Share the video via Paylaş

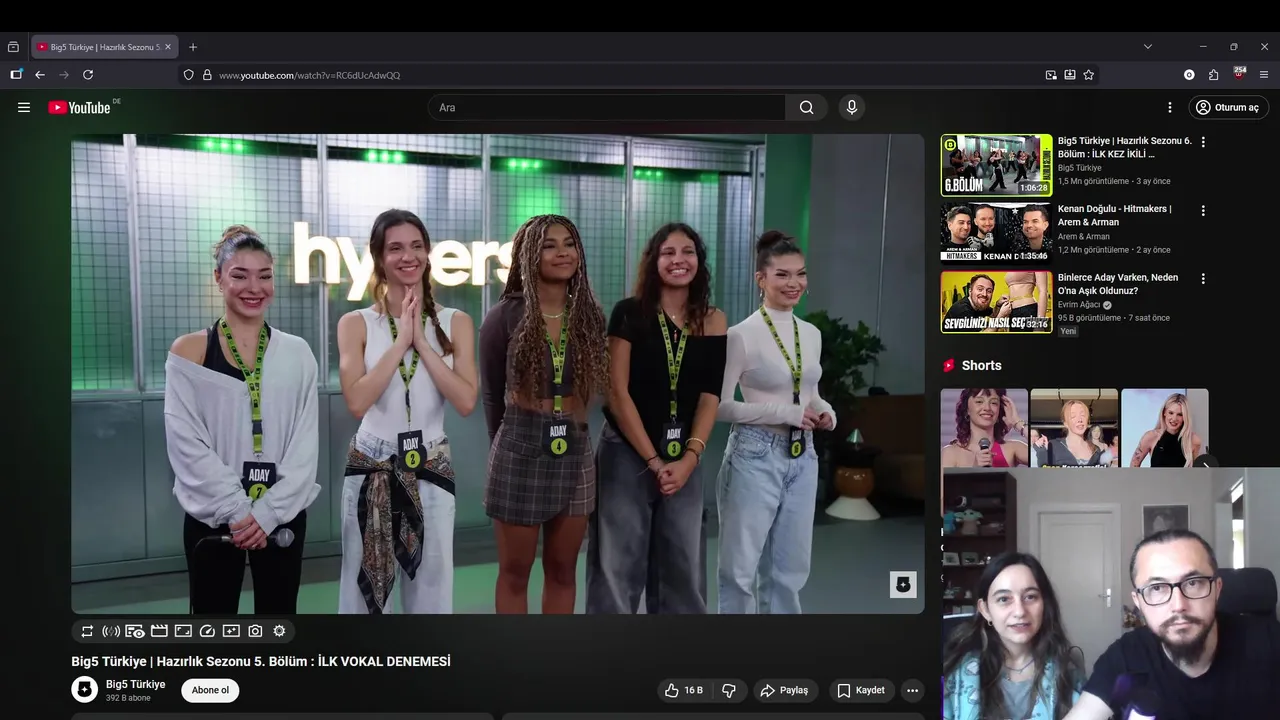click(x=784, y=690)
